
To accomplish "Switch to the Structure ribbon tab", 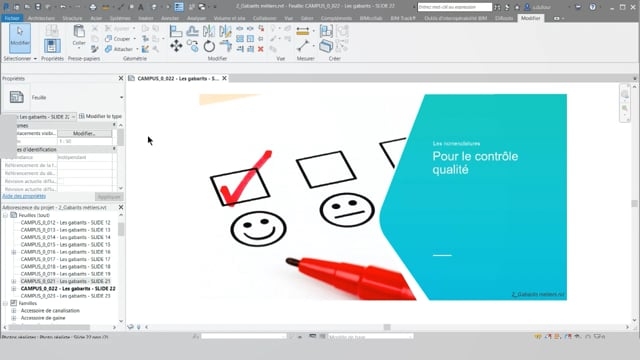I will (x=72, y=18).
